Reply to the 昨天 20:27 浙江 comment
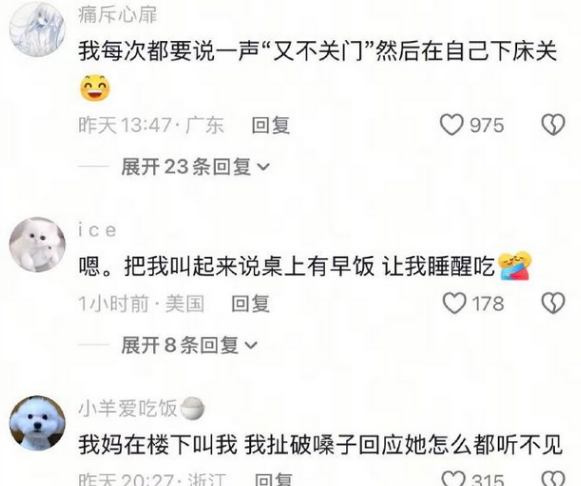 273,479
